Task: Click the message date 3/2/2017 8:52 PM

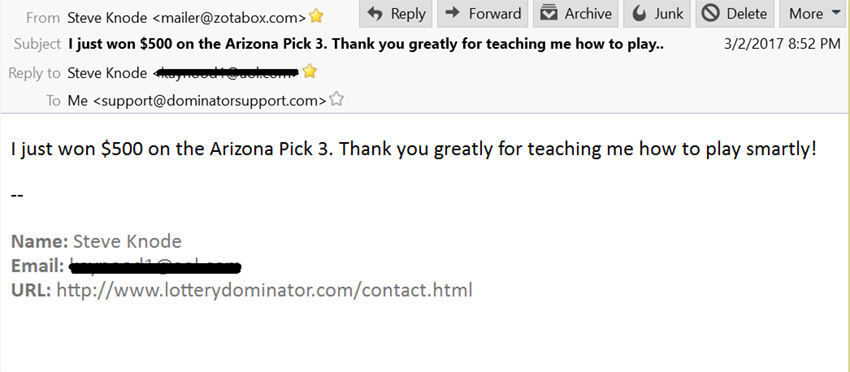Action: coord(782,44)
